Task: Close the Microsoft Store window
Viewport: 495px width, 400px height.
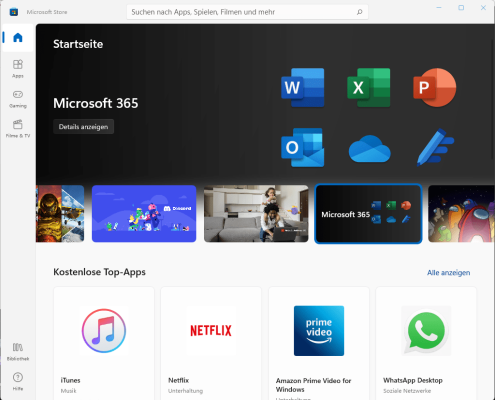Action: tap(483, 8)
